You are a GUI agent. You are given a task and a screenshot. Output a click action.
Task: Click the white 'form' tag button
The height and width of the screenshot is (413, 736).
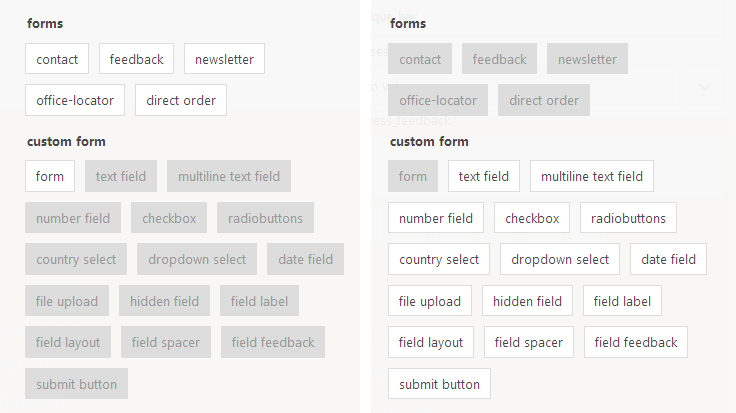(x=49, y=176)
